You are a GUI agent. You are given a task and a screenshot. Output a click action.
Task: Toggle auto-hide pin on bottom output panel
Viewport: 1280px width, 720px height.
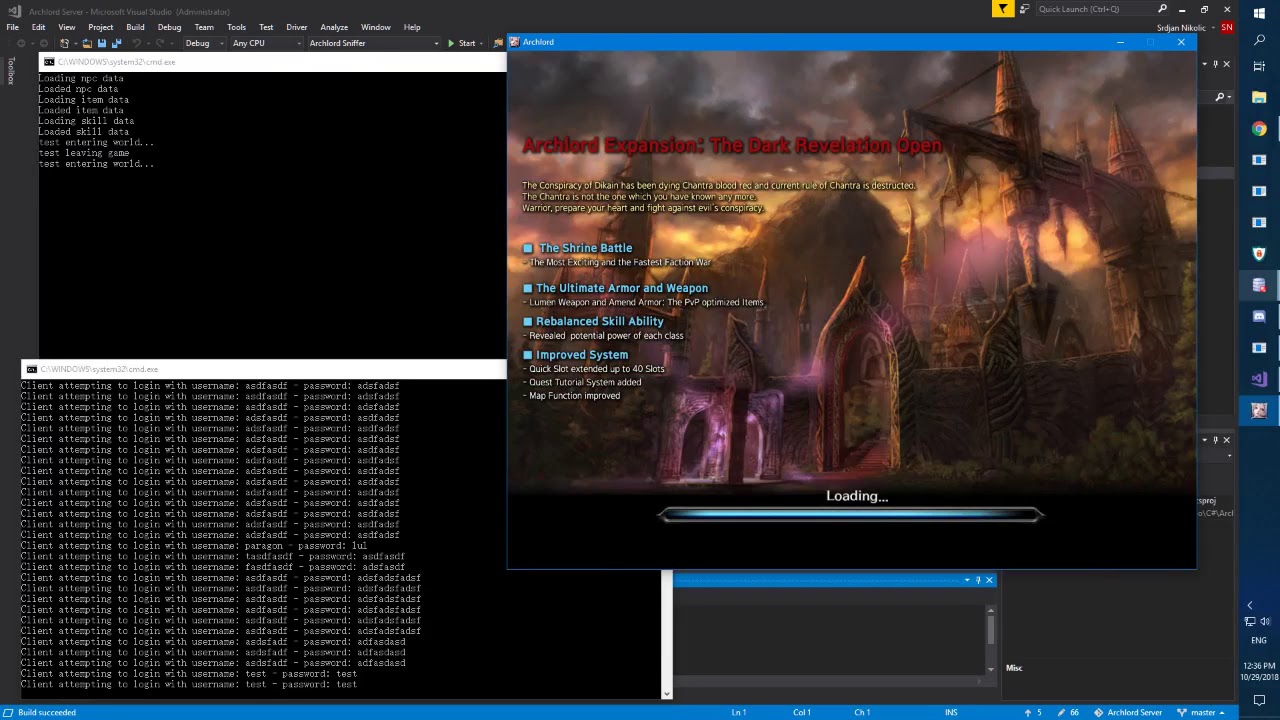pyautogui.click(x=978, y=580)
